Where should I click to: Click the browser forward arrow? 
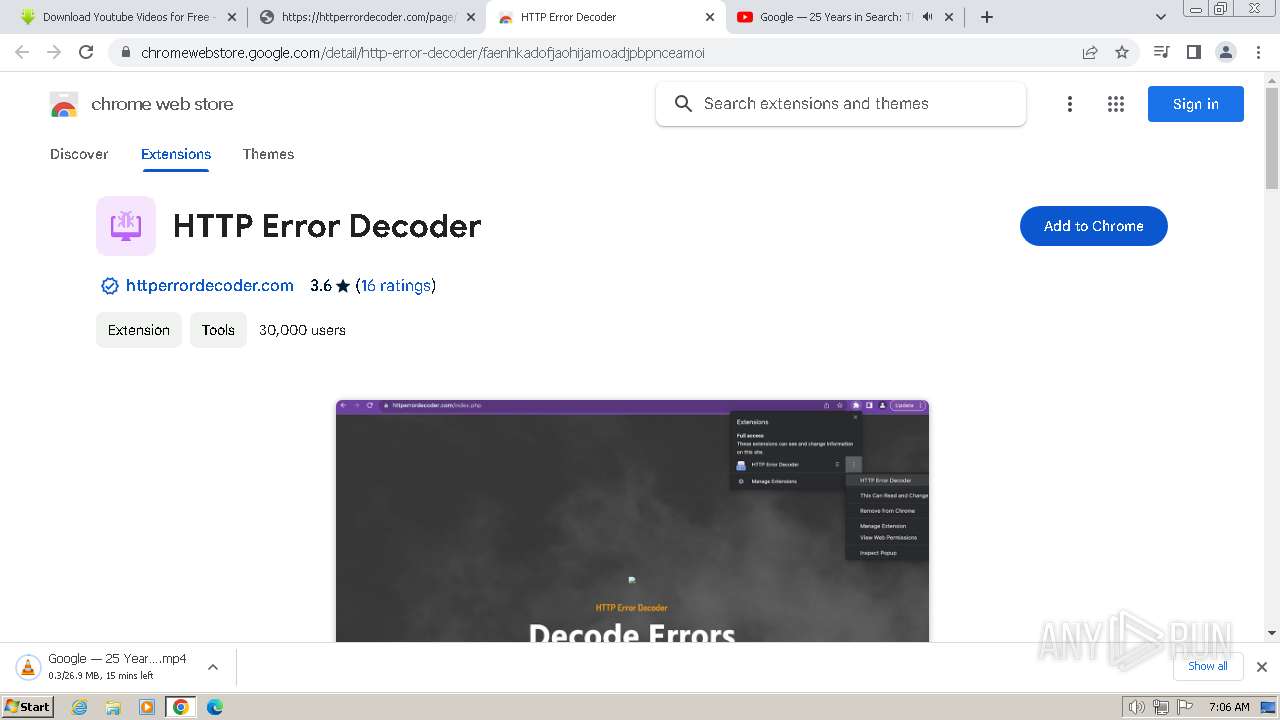click(54, 52)
